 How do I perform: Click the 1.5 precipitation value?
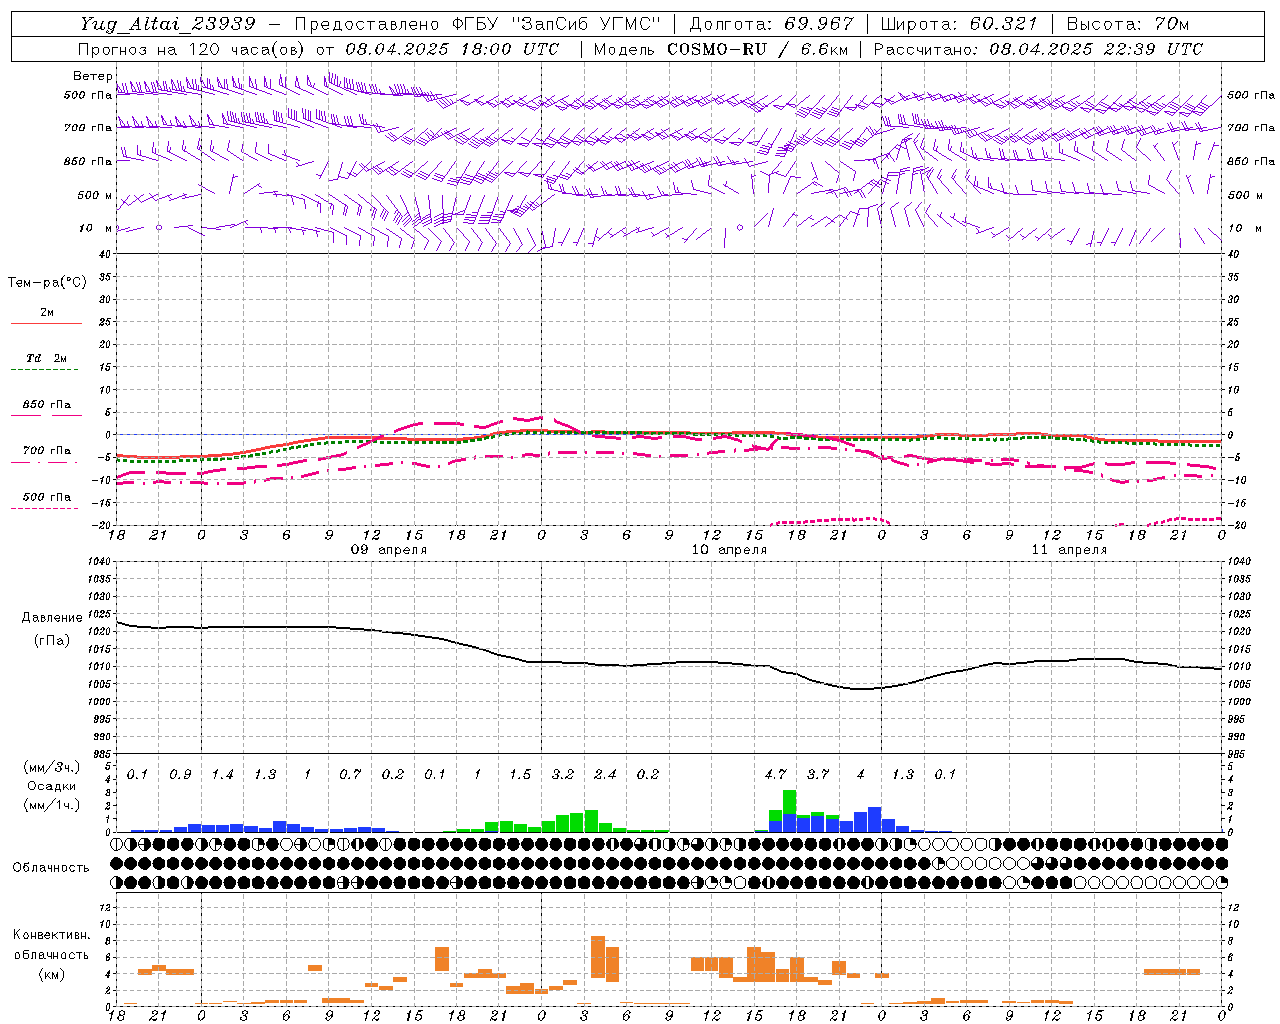[x=520, y=775]
